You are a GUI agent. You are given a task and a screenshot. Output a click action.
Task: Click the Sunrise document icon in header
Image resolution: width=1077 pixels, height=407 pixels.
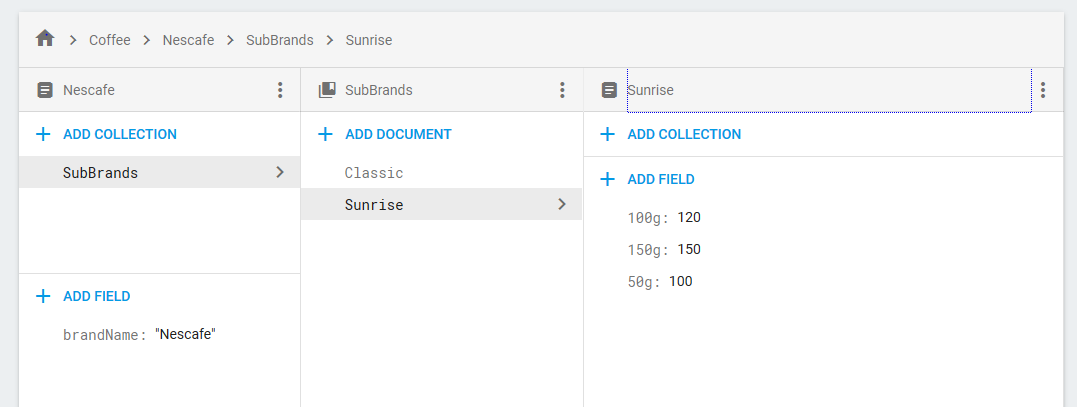click(609, 90)
